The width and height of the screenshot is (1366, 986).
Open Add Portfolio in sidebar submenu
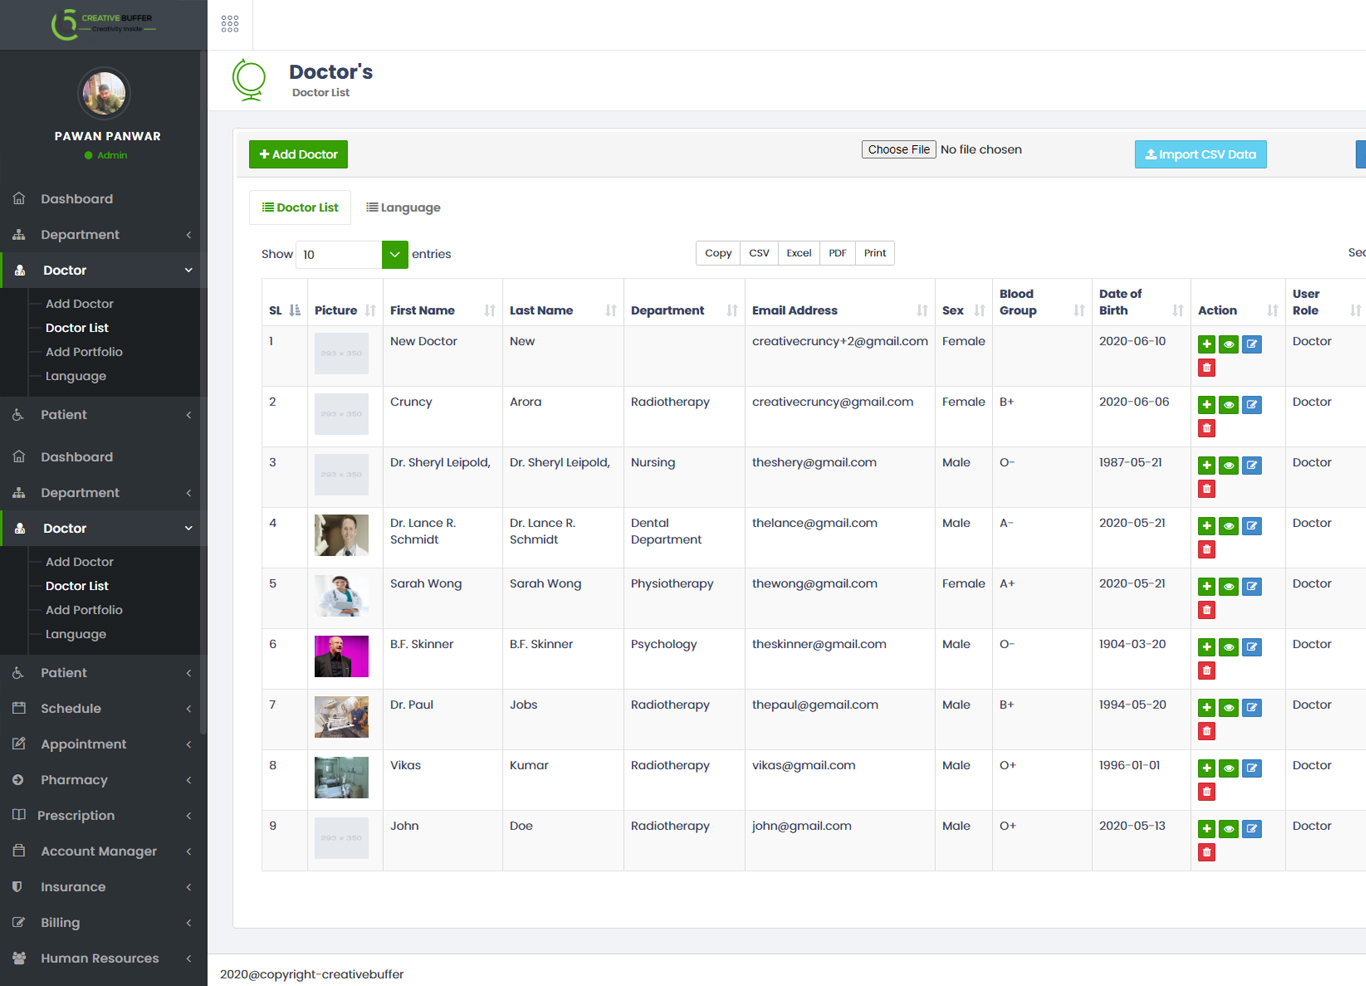(84, 352)
